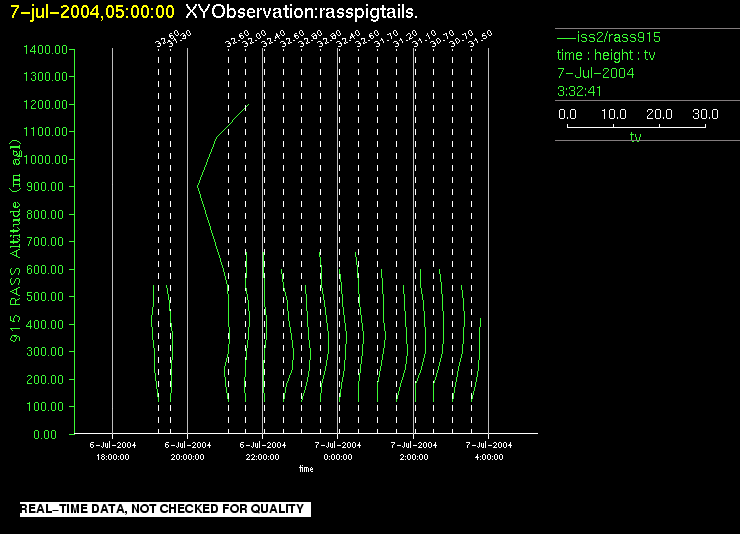The height and width of the screenshot is (534, 740).
Task: Click the 31.30 profile value label
Action: 180,39
